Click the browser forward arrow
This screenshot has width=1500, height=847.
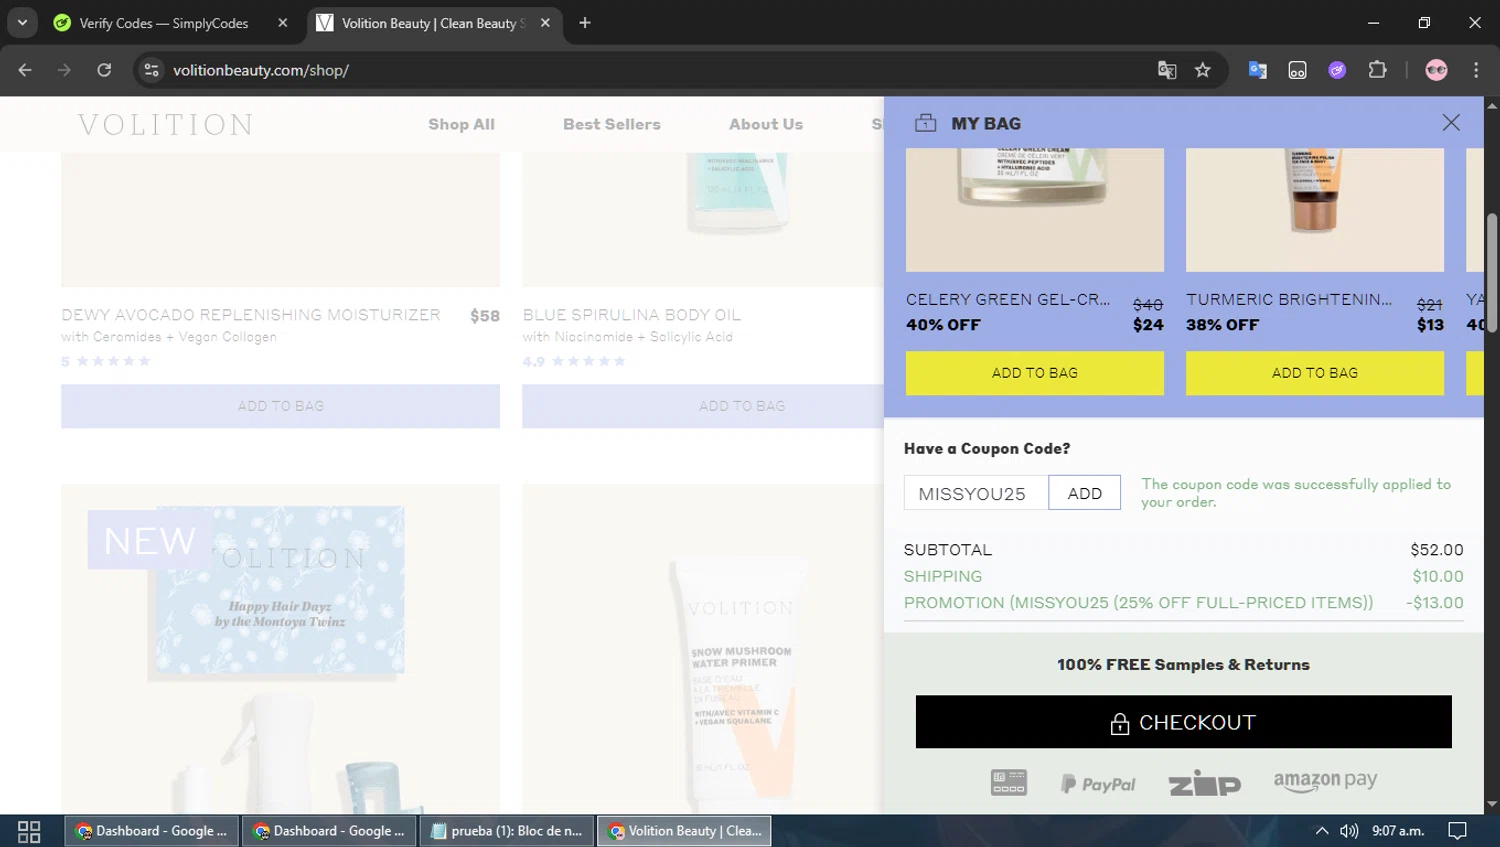tap(64, 70)
